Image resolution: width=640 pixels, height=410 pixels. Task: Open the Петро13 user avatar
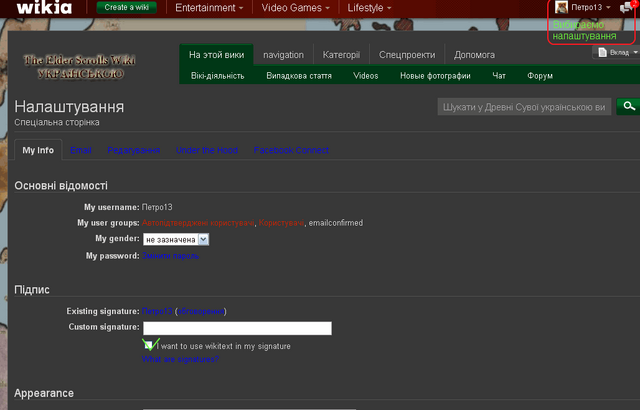561,7
